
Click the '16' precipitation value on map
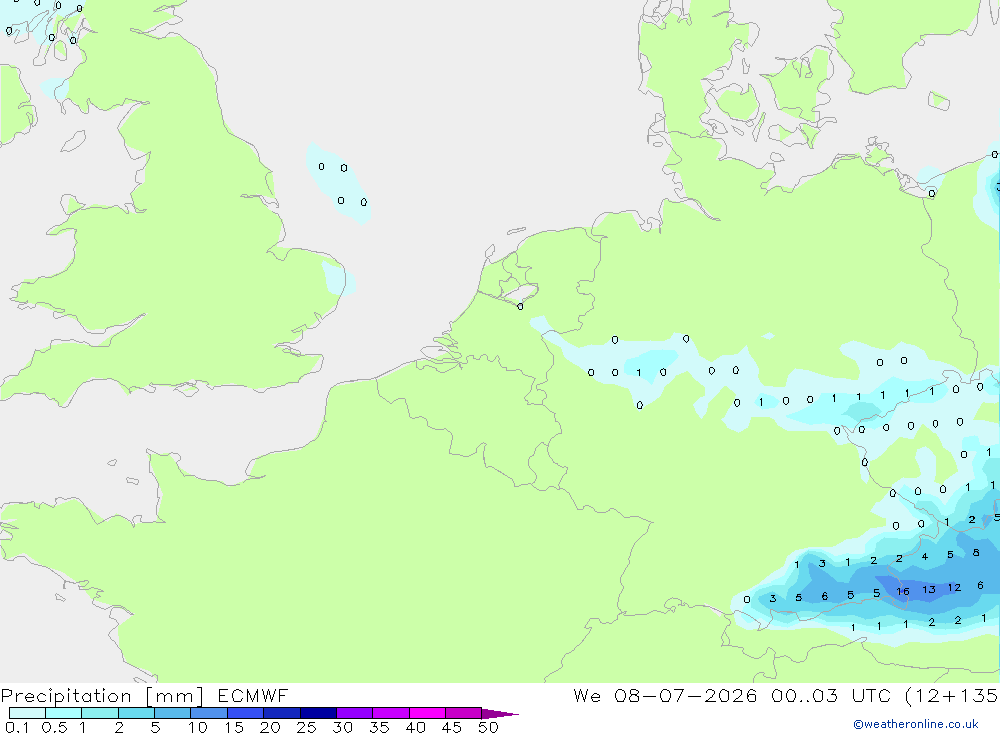pos(902,591)
